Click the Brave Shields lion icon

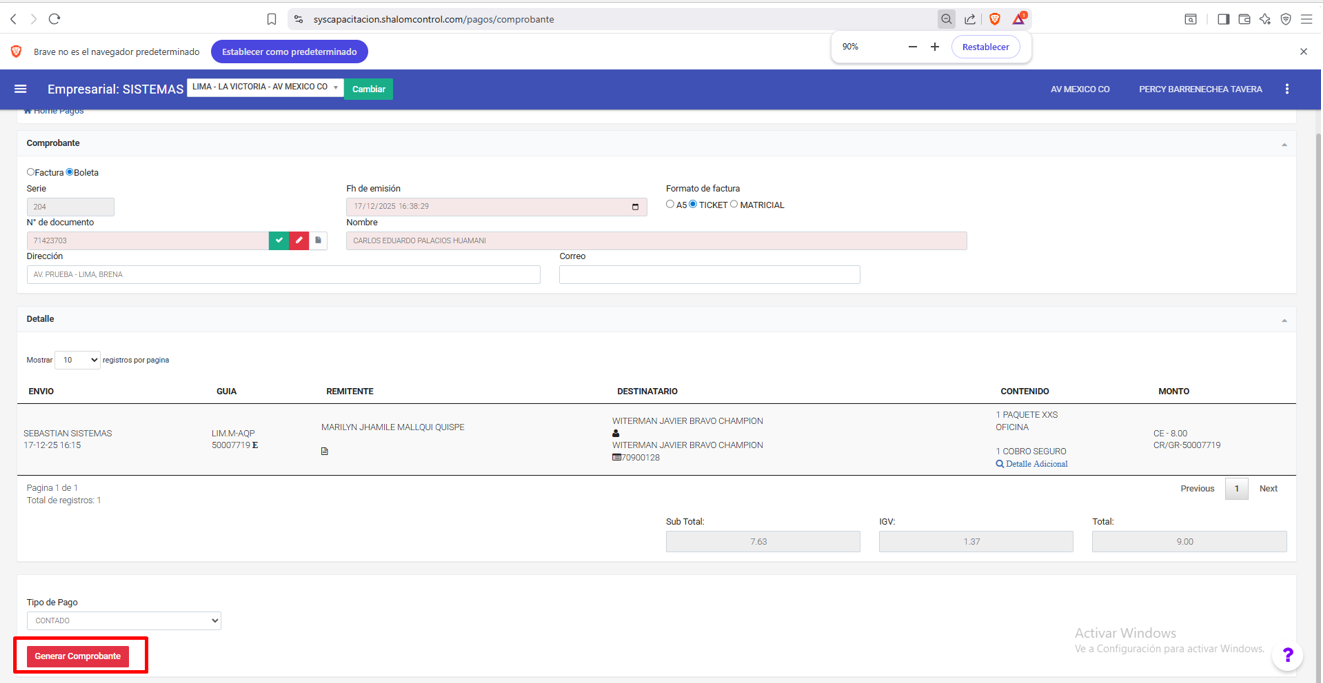(995, 19)
